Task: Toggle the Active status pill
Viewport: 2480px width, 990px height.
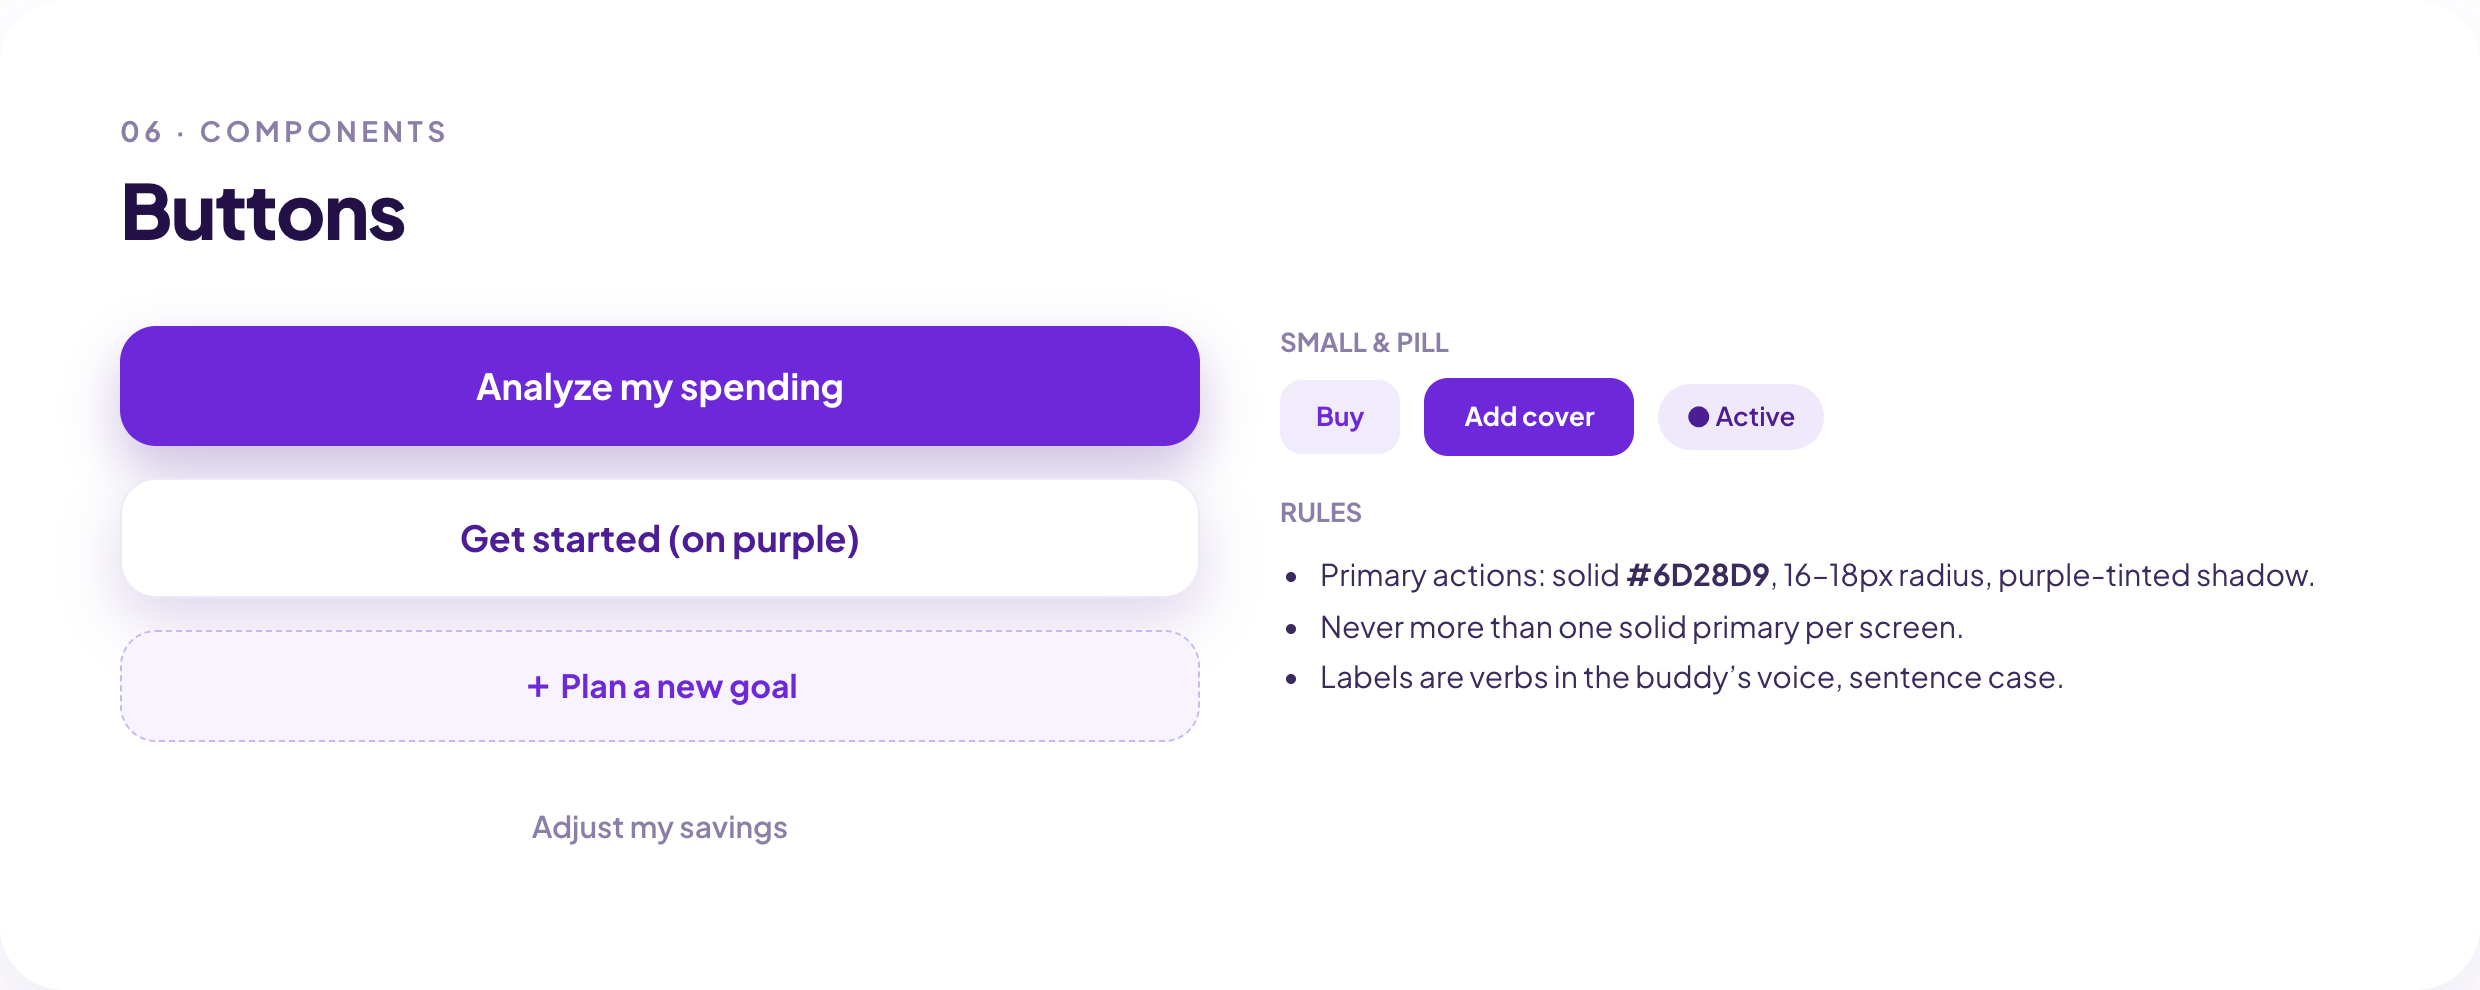Action: click(1741, 417)
